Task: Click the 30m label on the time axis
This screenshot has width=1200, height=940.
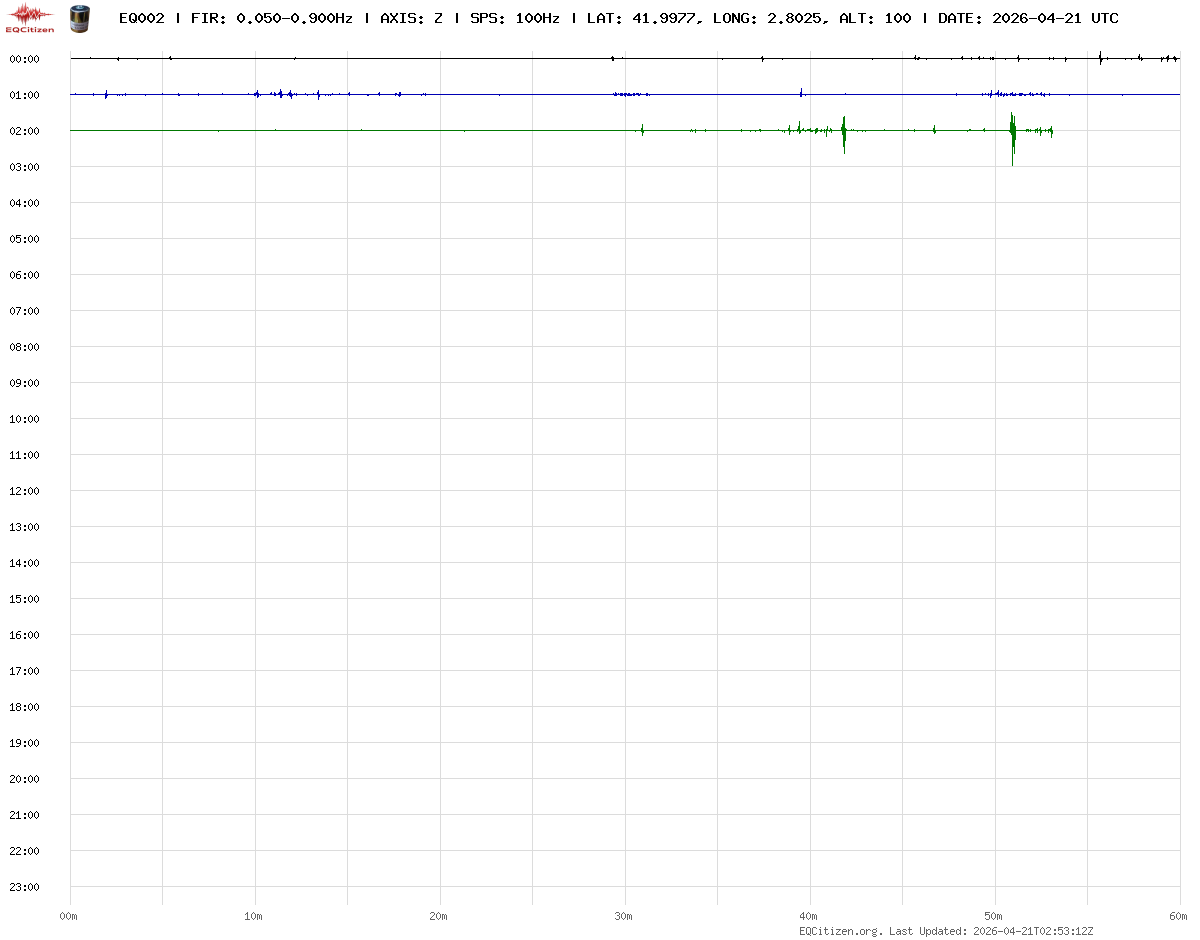Action: click(624, 916)
